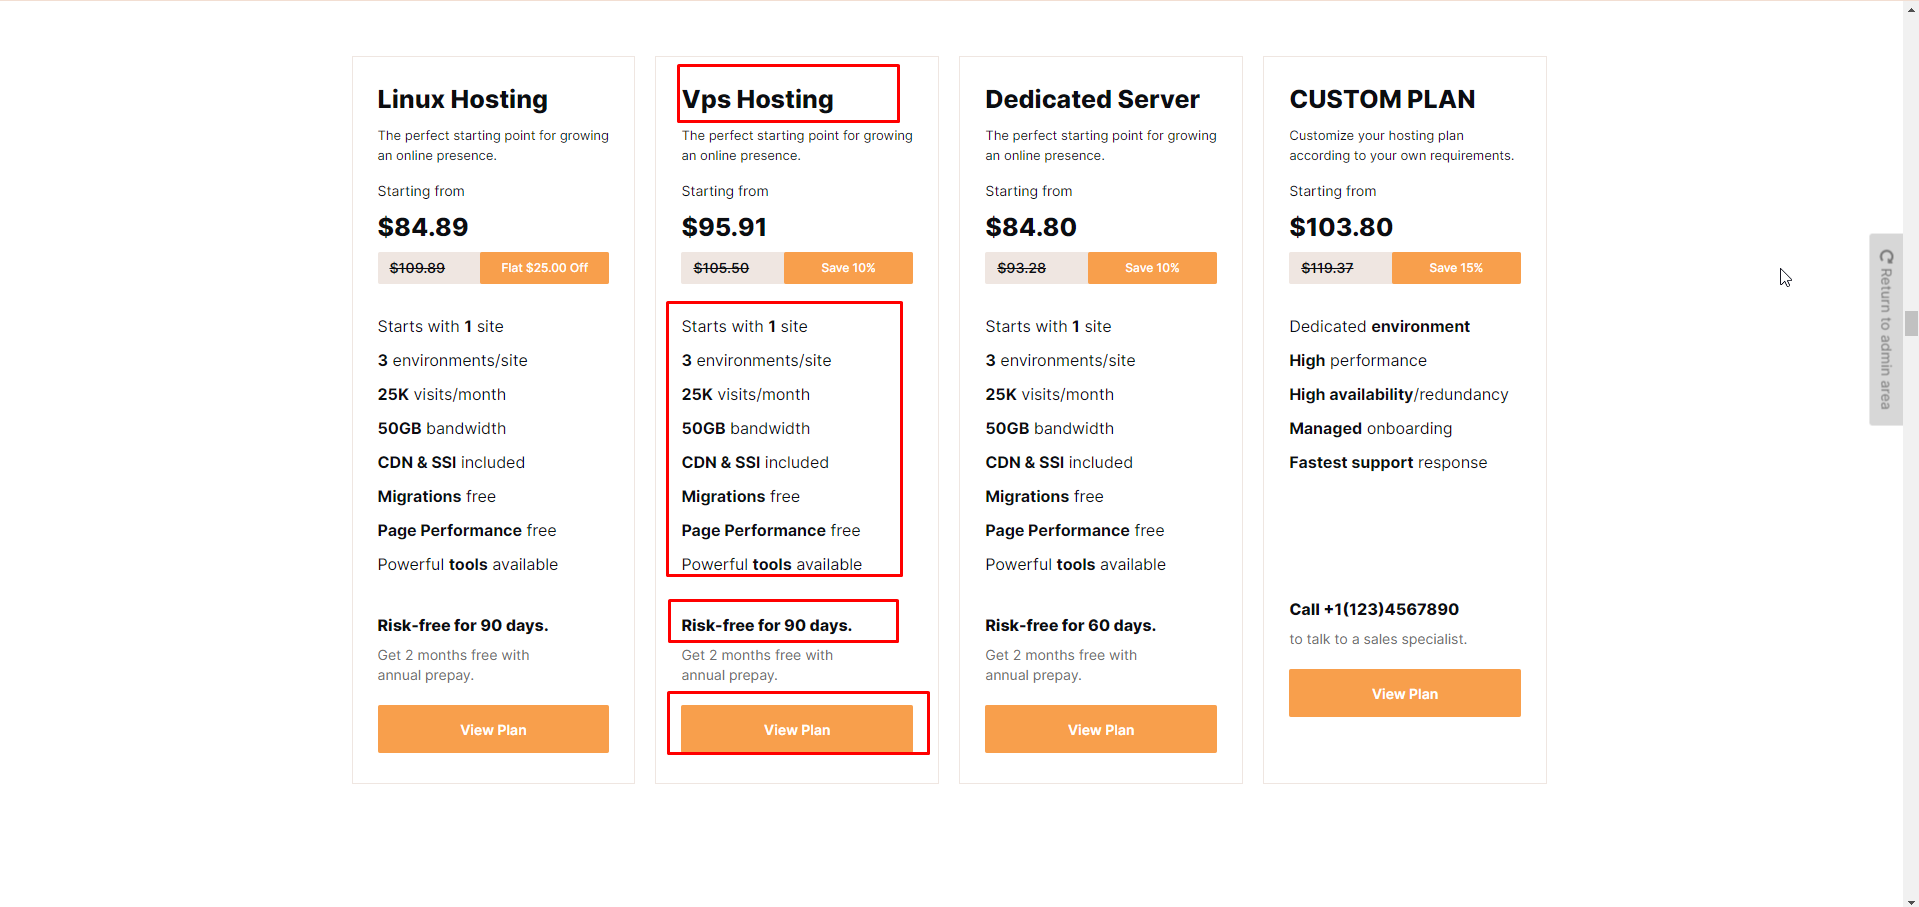Click the Save 10% badge under Vps Hosting
Image resolution: width=1919 pixels, height=907 pixels.
click(x=848, y=268)
